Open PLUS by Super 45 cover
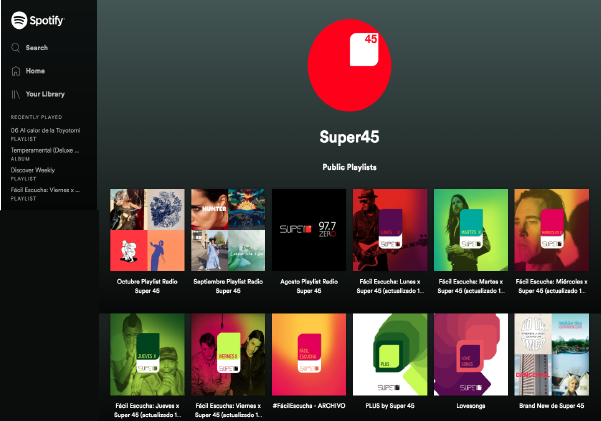Image resolution: width=601 pixels, height=421 pixels. pyautogui.click(x=390, y=354)
